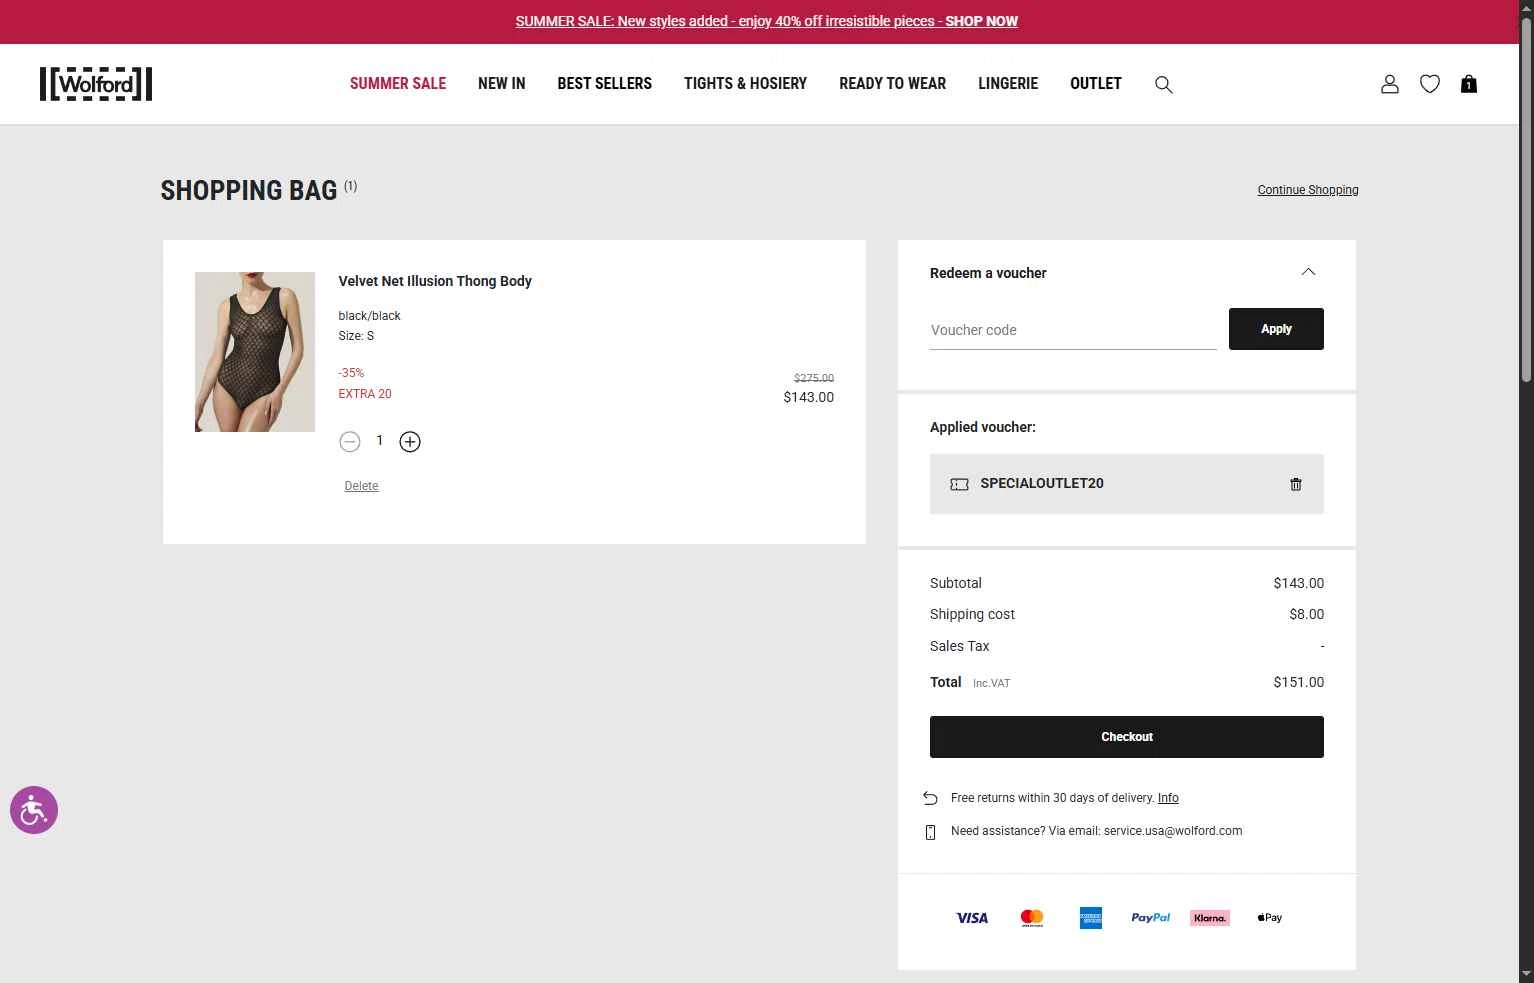Open the SUMMER SALE menu
Image resolution: width=1534 pixels, height=983 pixels.
click(398, 84)
